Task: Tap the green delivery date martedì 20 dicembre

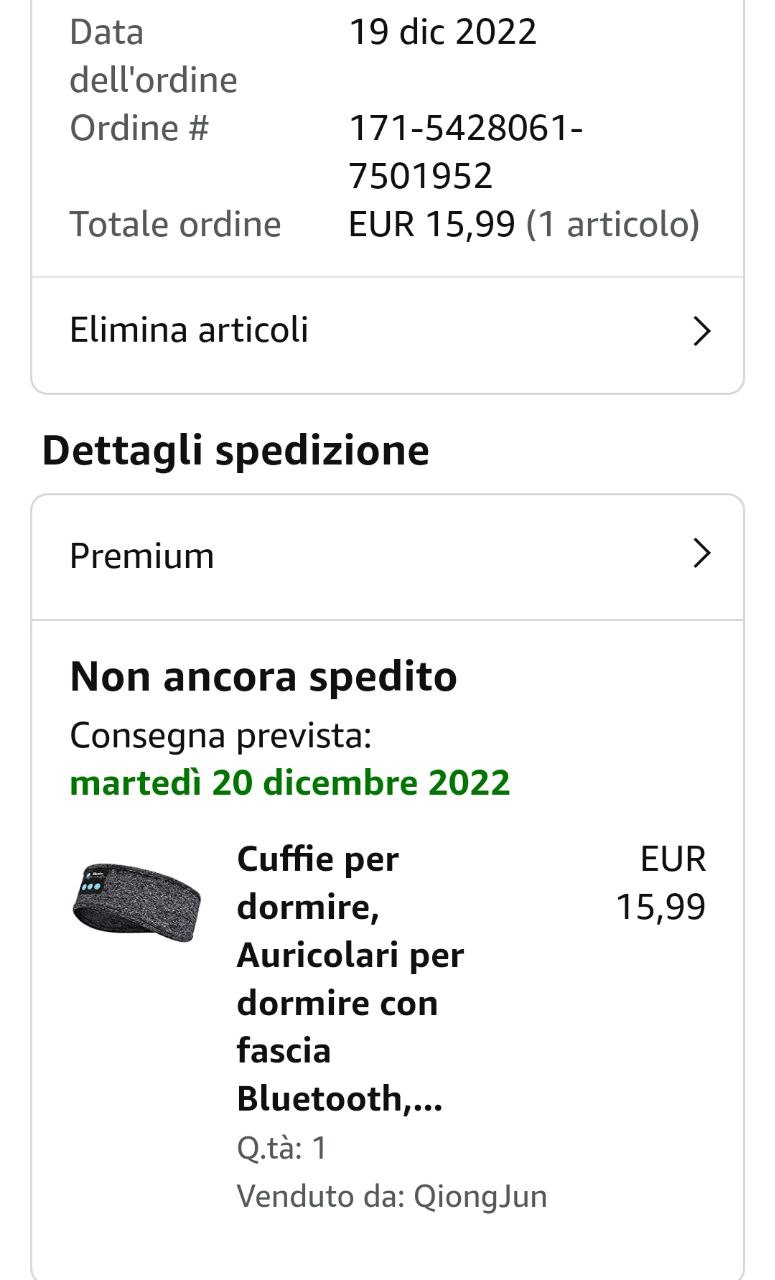Action: pos(290,782)
